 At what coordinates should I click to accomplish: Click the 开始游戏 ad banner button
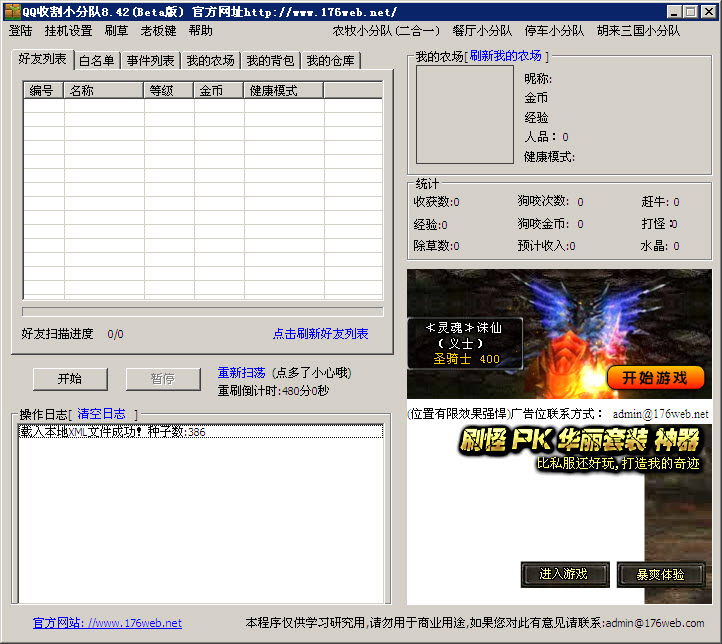[x=655, y=378]
